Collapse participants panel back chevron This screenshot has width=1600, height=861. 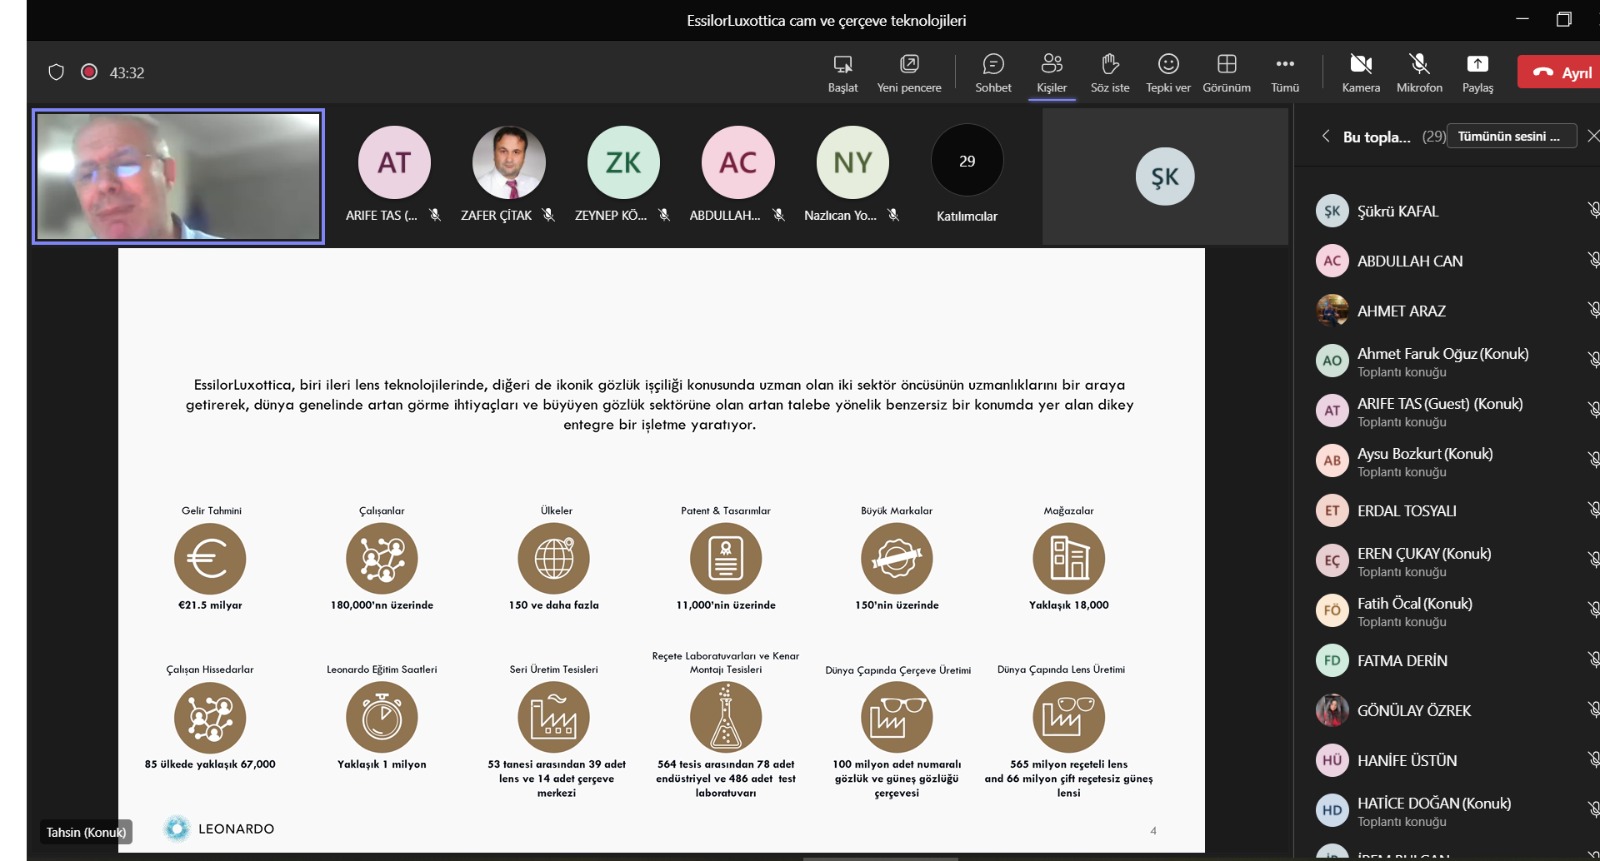click(x=1326, y=136)
